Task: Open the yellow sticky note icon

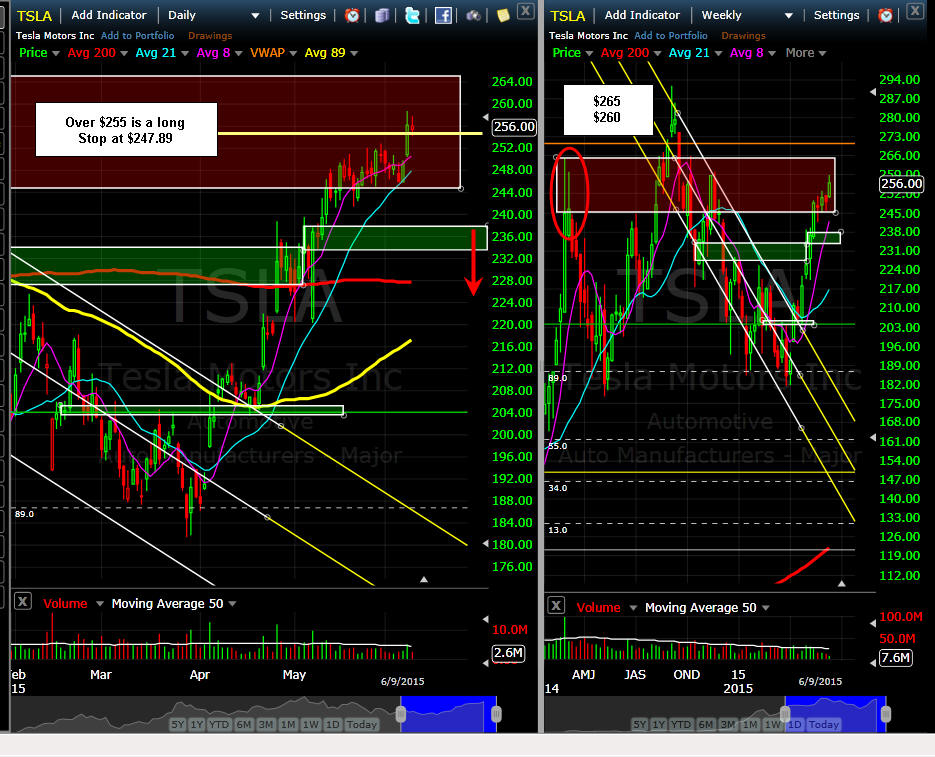Action: click(503, 15)
